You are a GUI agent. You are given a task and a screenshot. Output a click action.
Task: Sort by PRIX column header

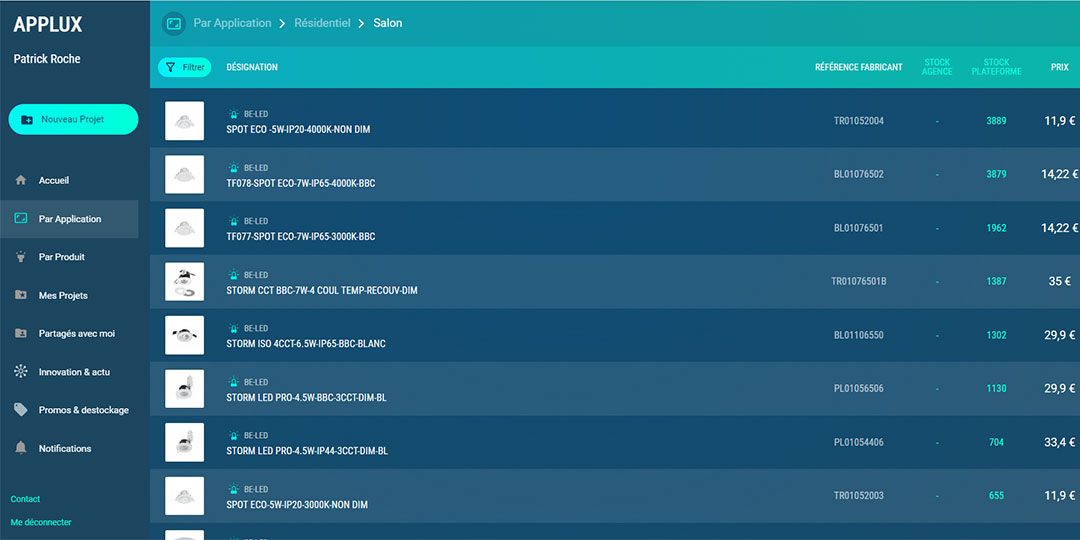point(1059,68)
